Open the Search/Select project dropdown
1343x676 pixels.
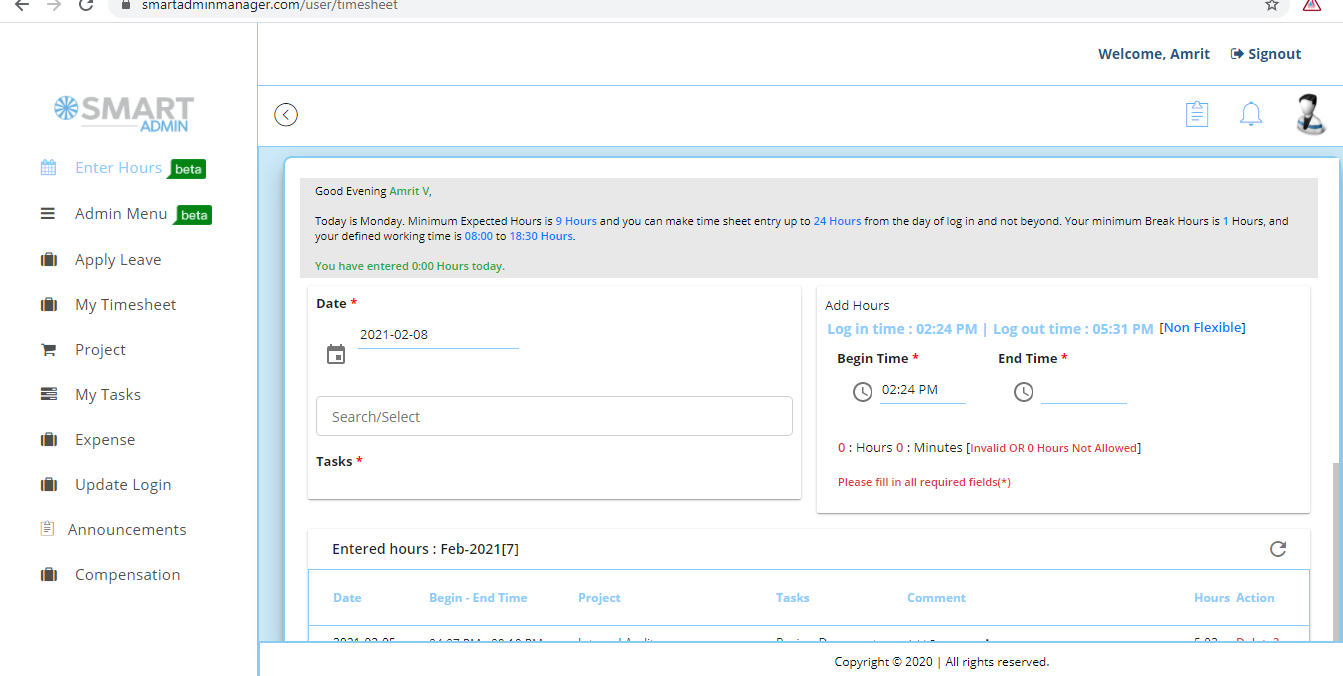coord(554,415)
